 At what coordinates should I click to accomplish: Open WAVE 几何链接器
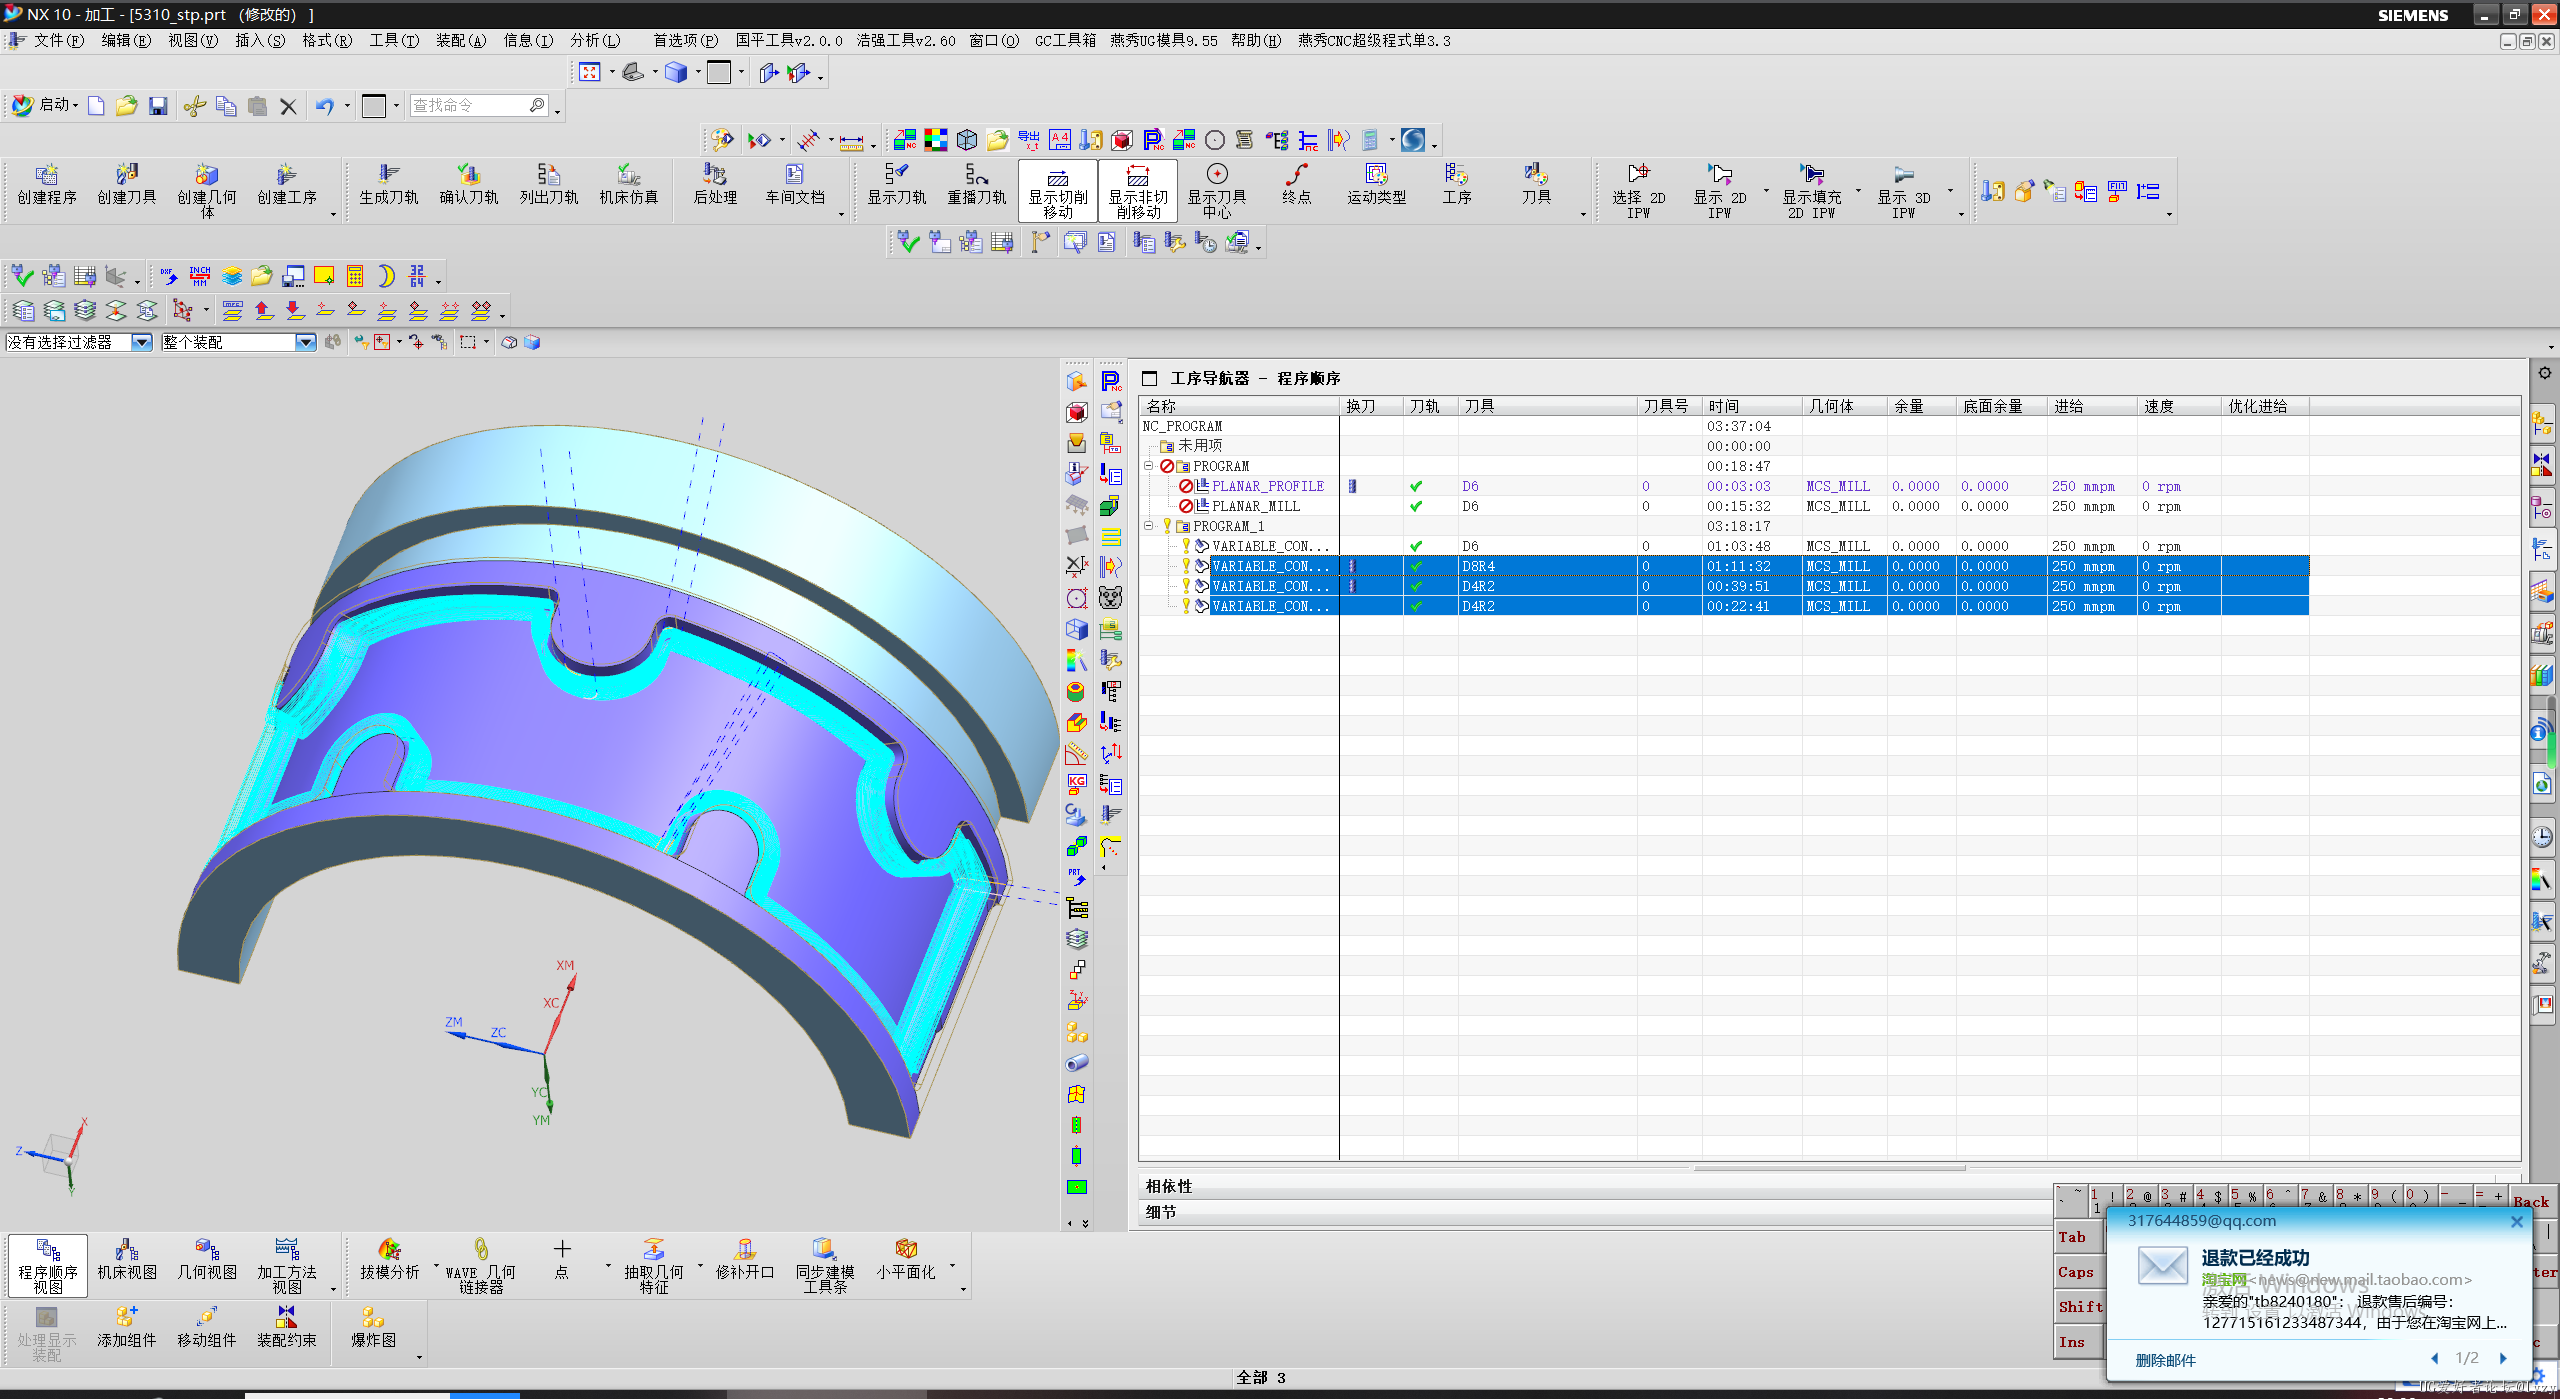481,1265
